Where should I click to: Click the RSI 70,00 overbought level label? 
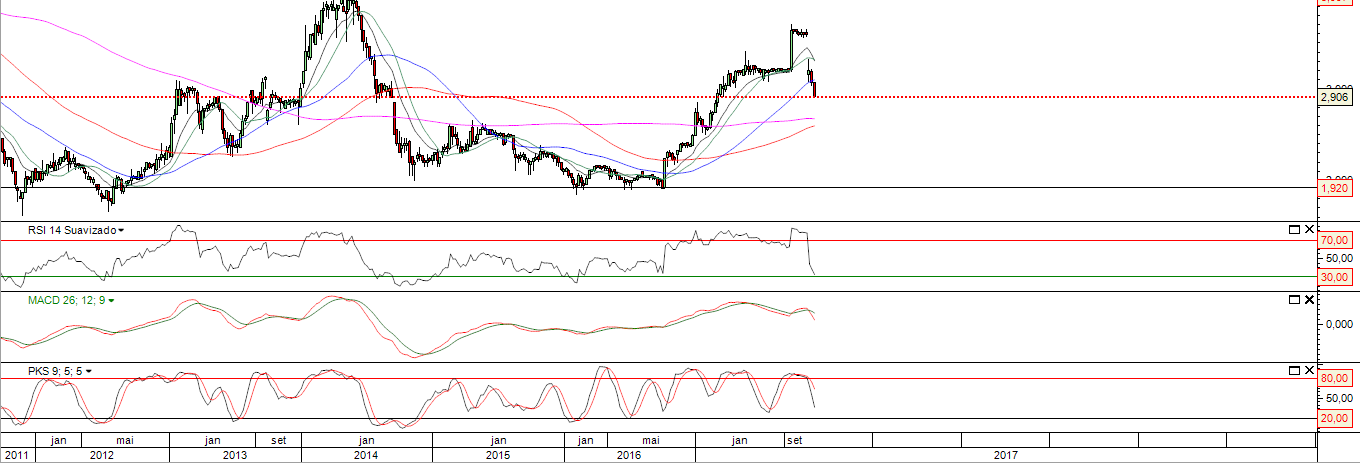click(x=1335, y=241)
